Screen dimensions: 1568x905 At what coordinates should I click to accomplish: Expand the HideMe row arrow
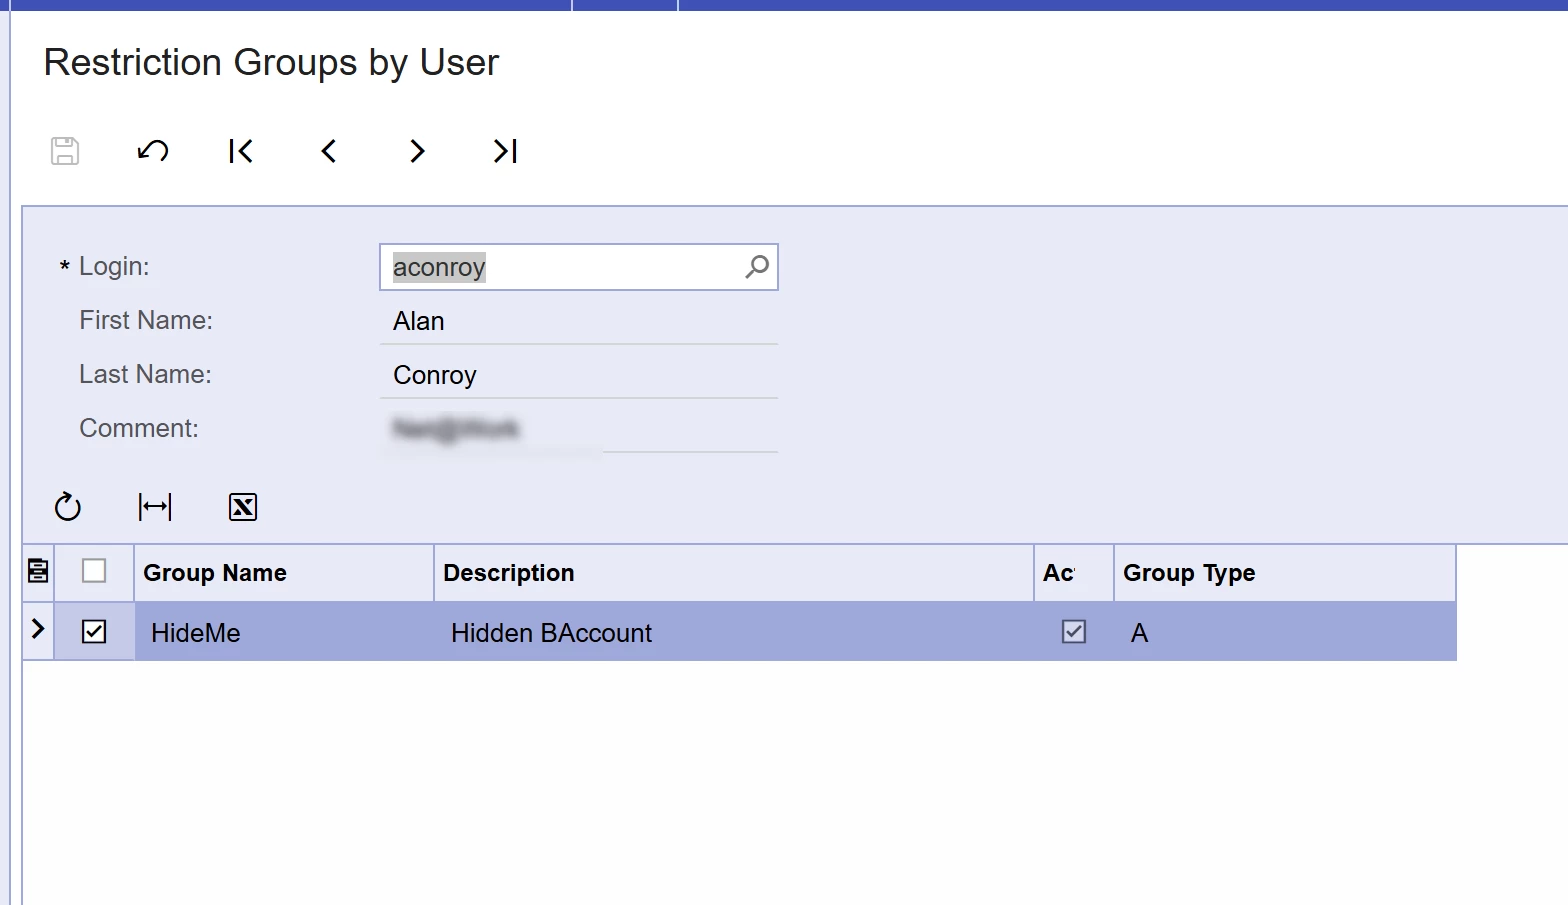38,629
